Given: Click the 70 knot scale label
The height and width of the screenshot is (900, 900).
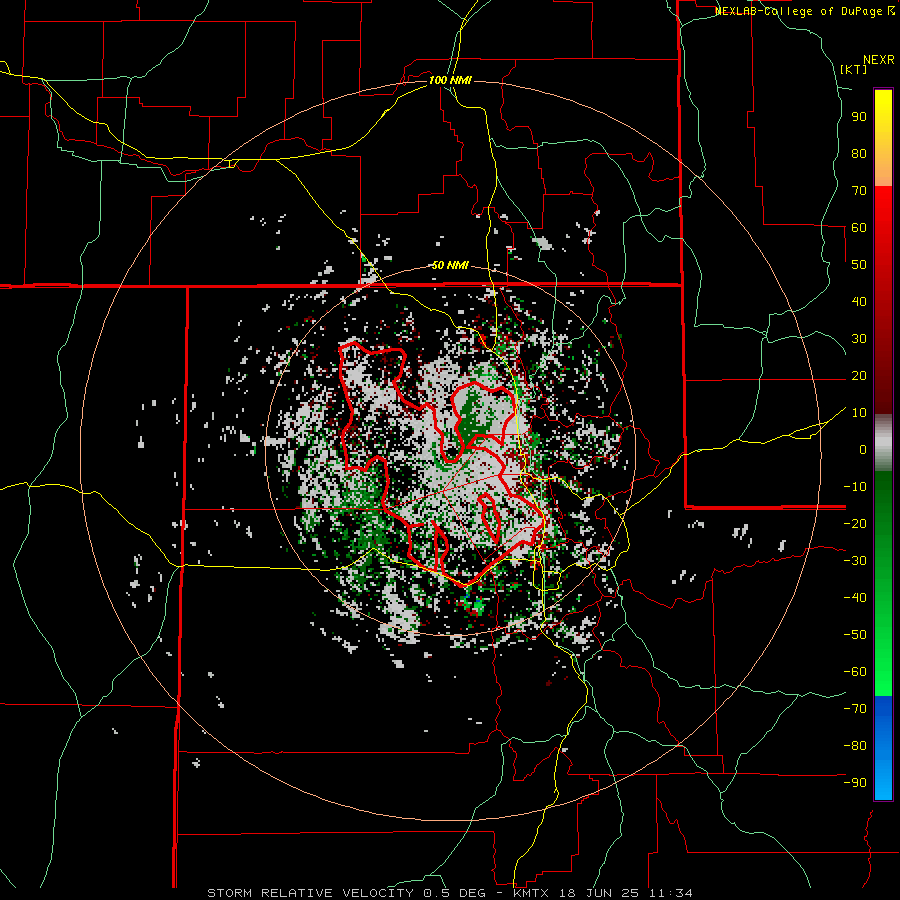Looking at the screenshot, I should click(x=859, y=191).
